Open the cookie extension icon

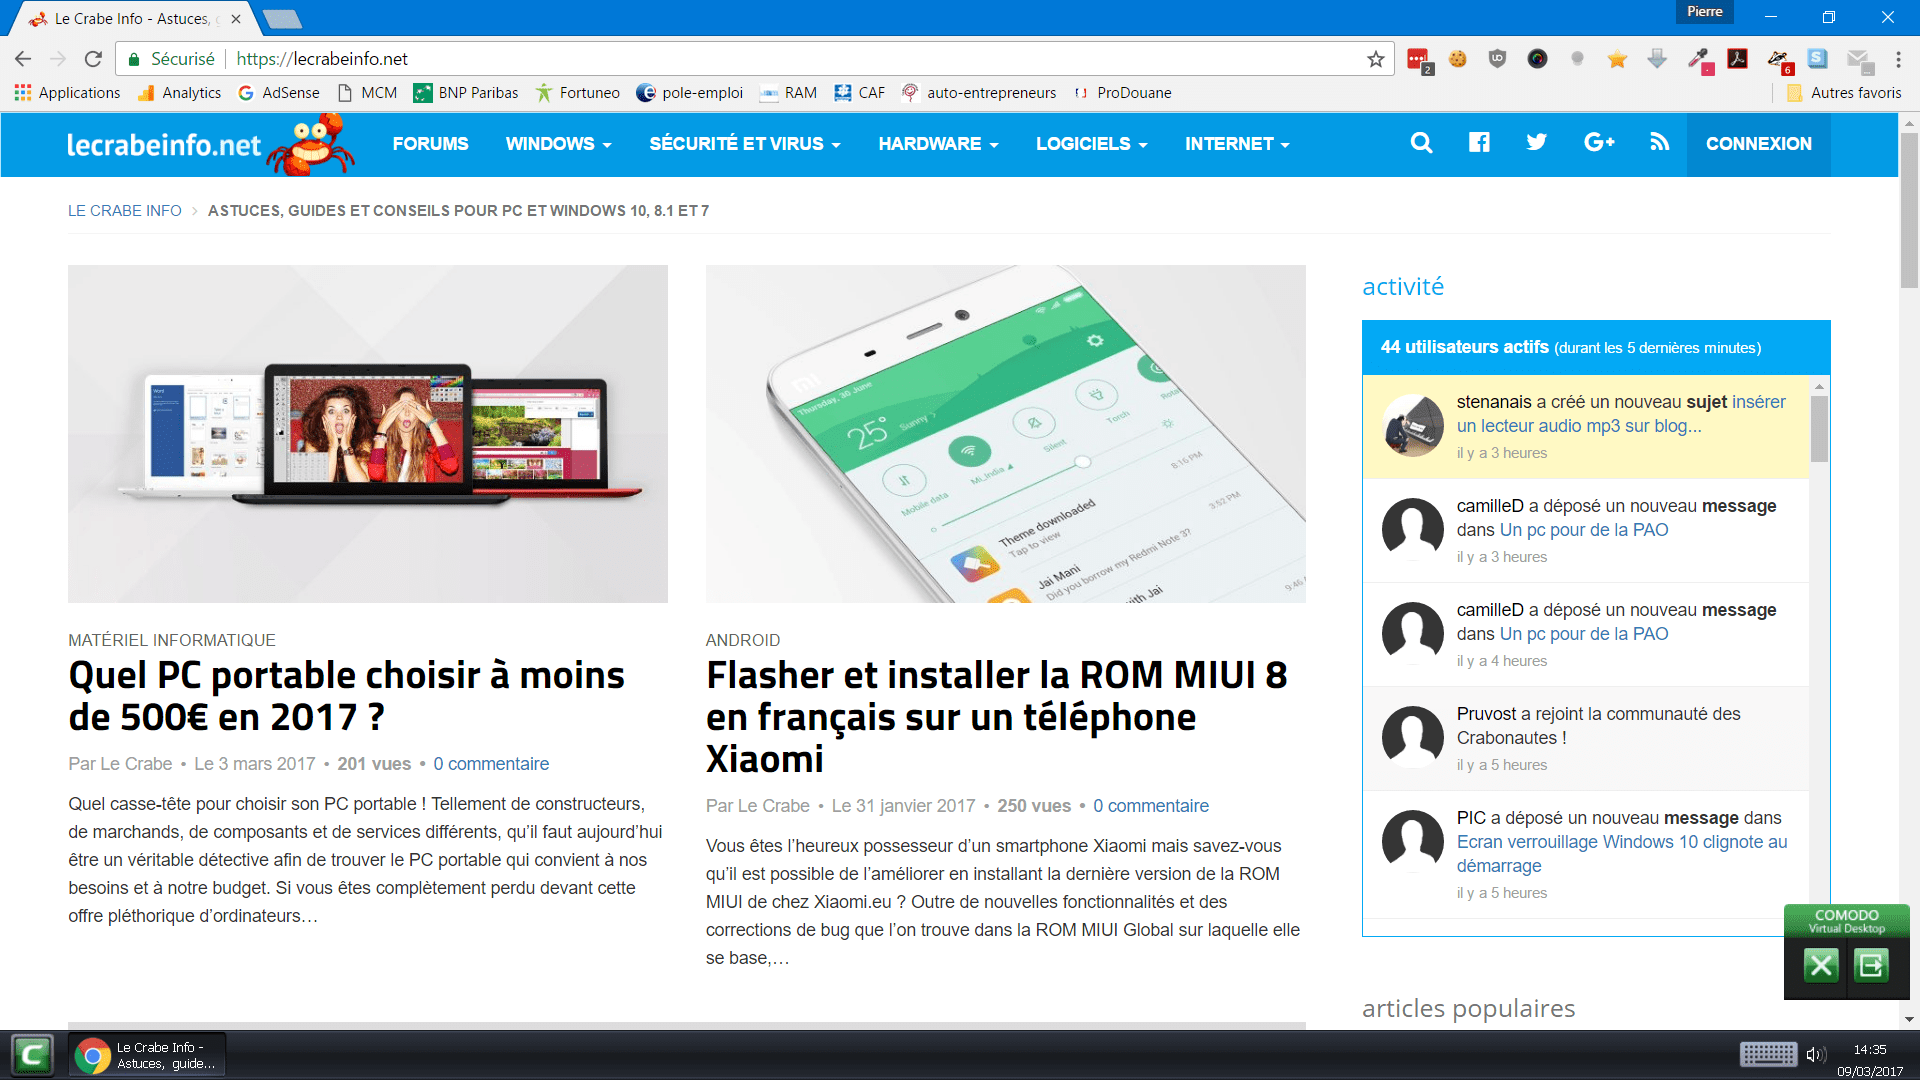[1458, 59]
